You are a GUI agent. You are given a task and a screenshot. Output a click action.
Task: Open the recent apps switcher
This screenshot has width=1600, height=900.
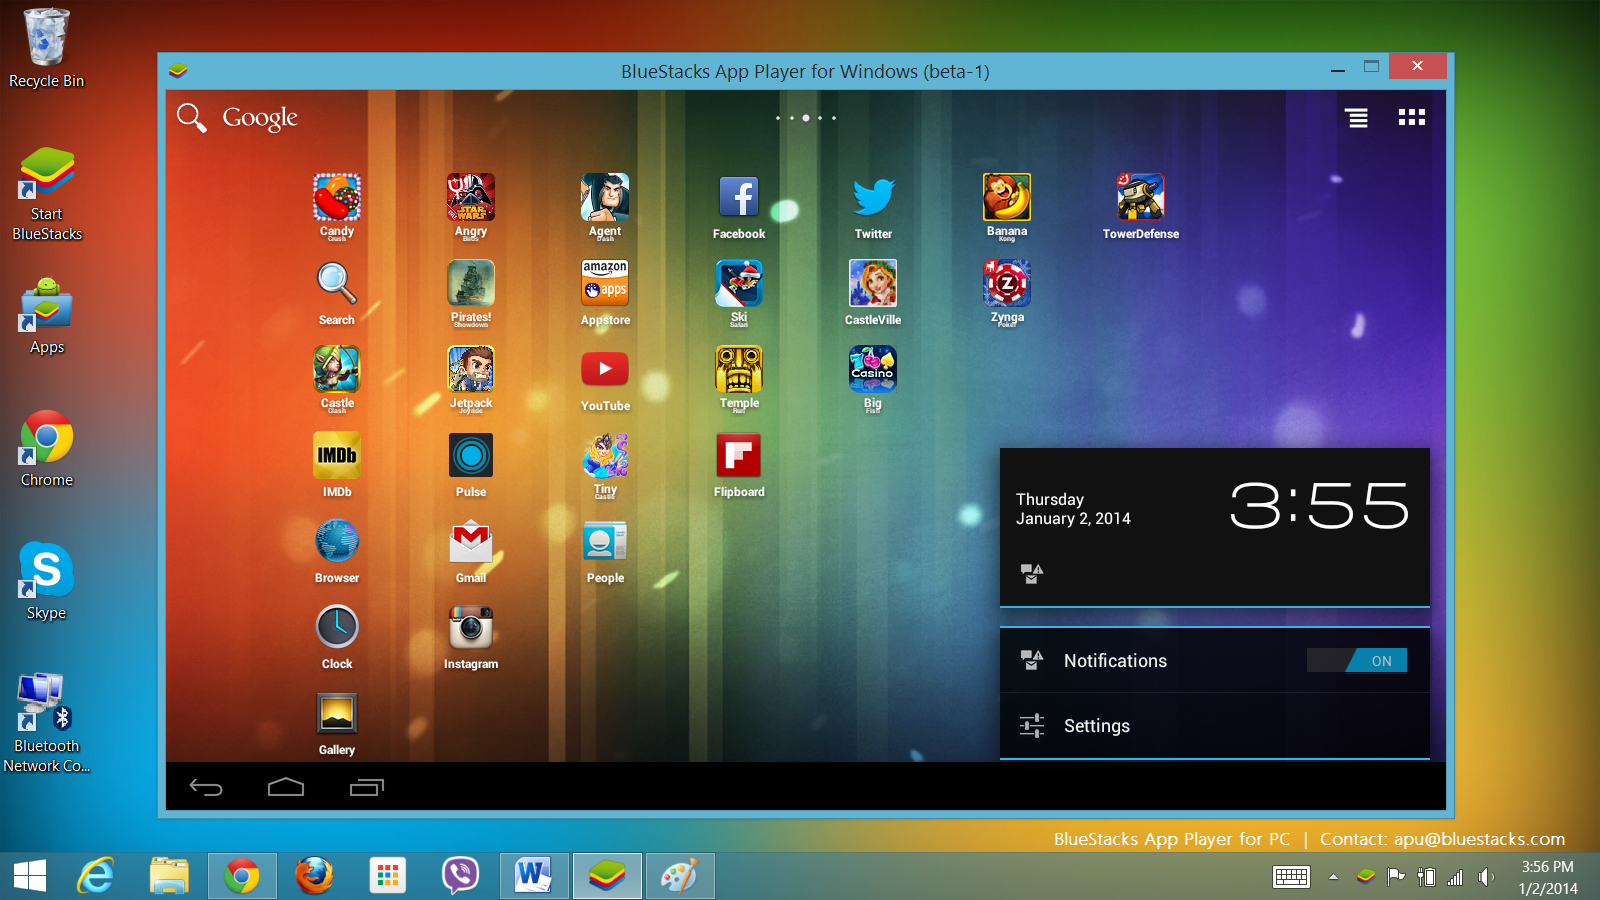tap(367, 787)
